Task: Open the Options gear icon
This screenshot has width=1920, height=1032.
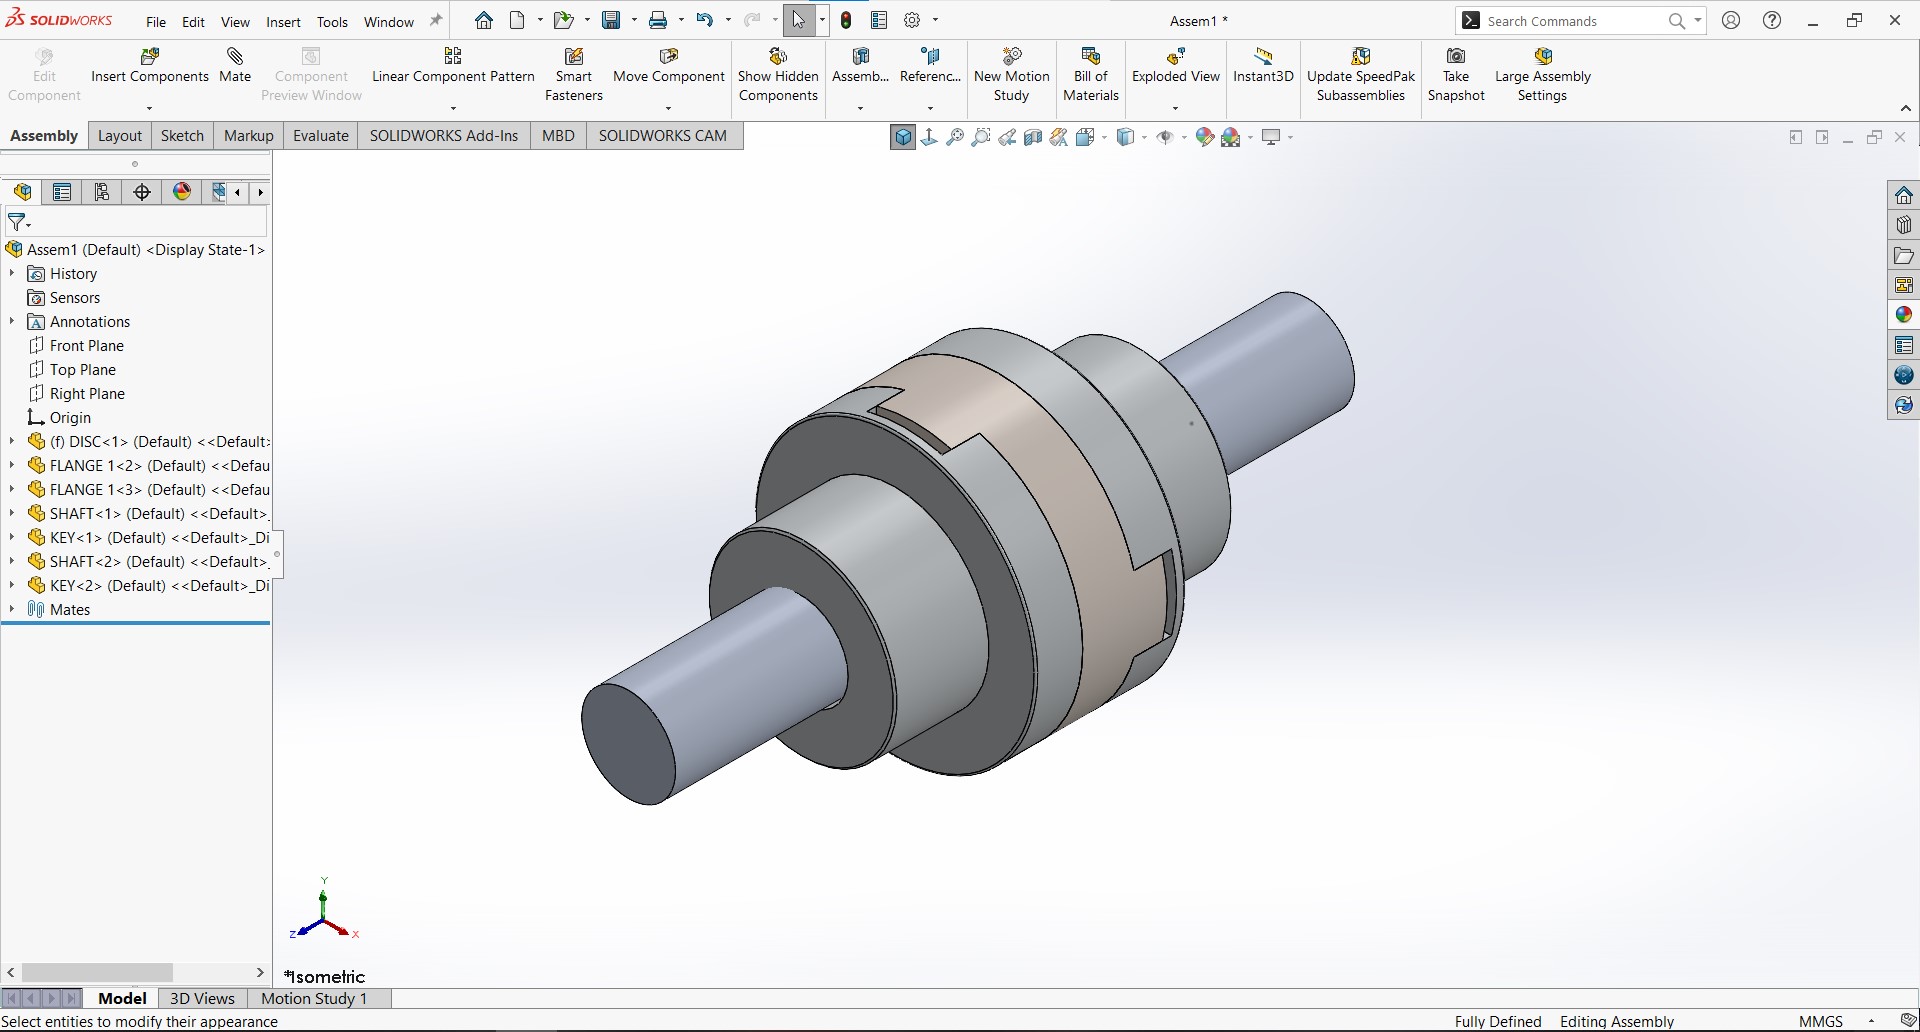Action: click(x=912, y=20)
